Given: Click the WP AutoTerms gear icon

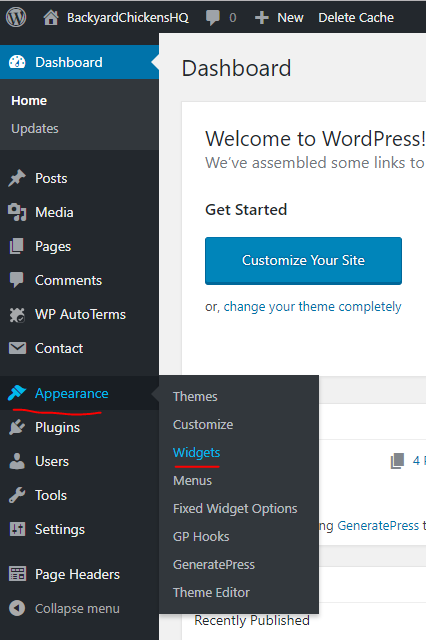Looking at the screenshot, I should coord(17,314).
